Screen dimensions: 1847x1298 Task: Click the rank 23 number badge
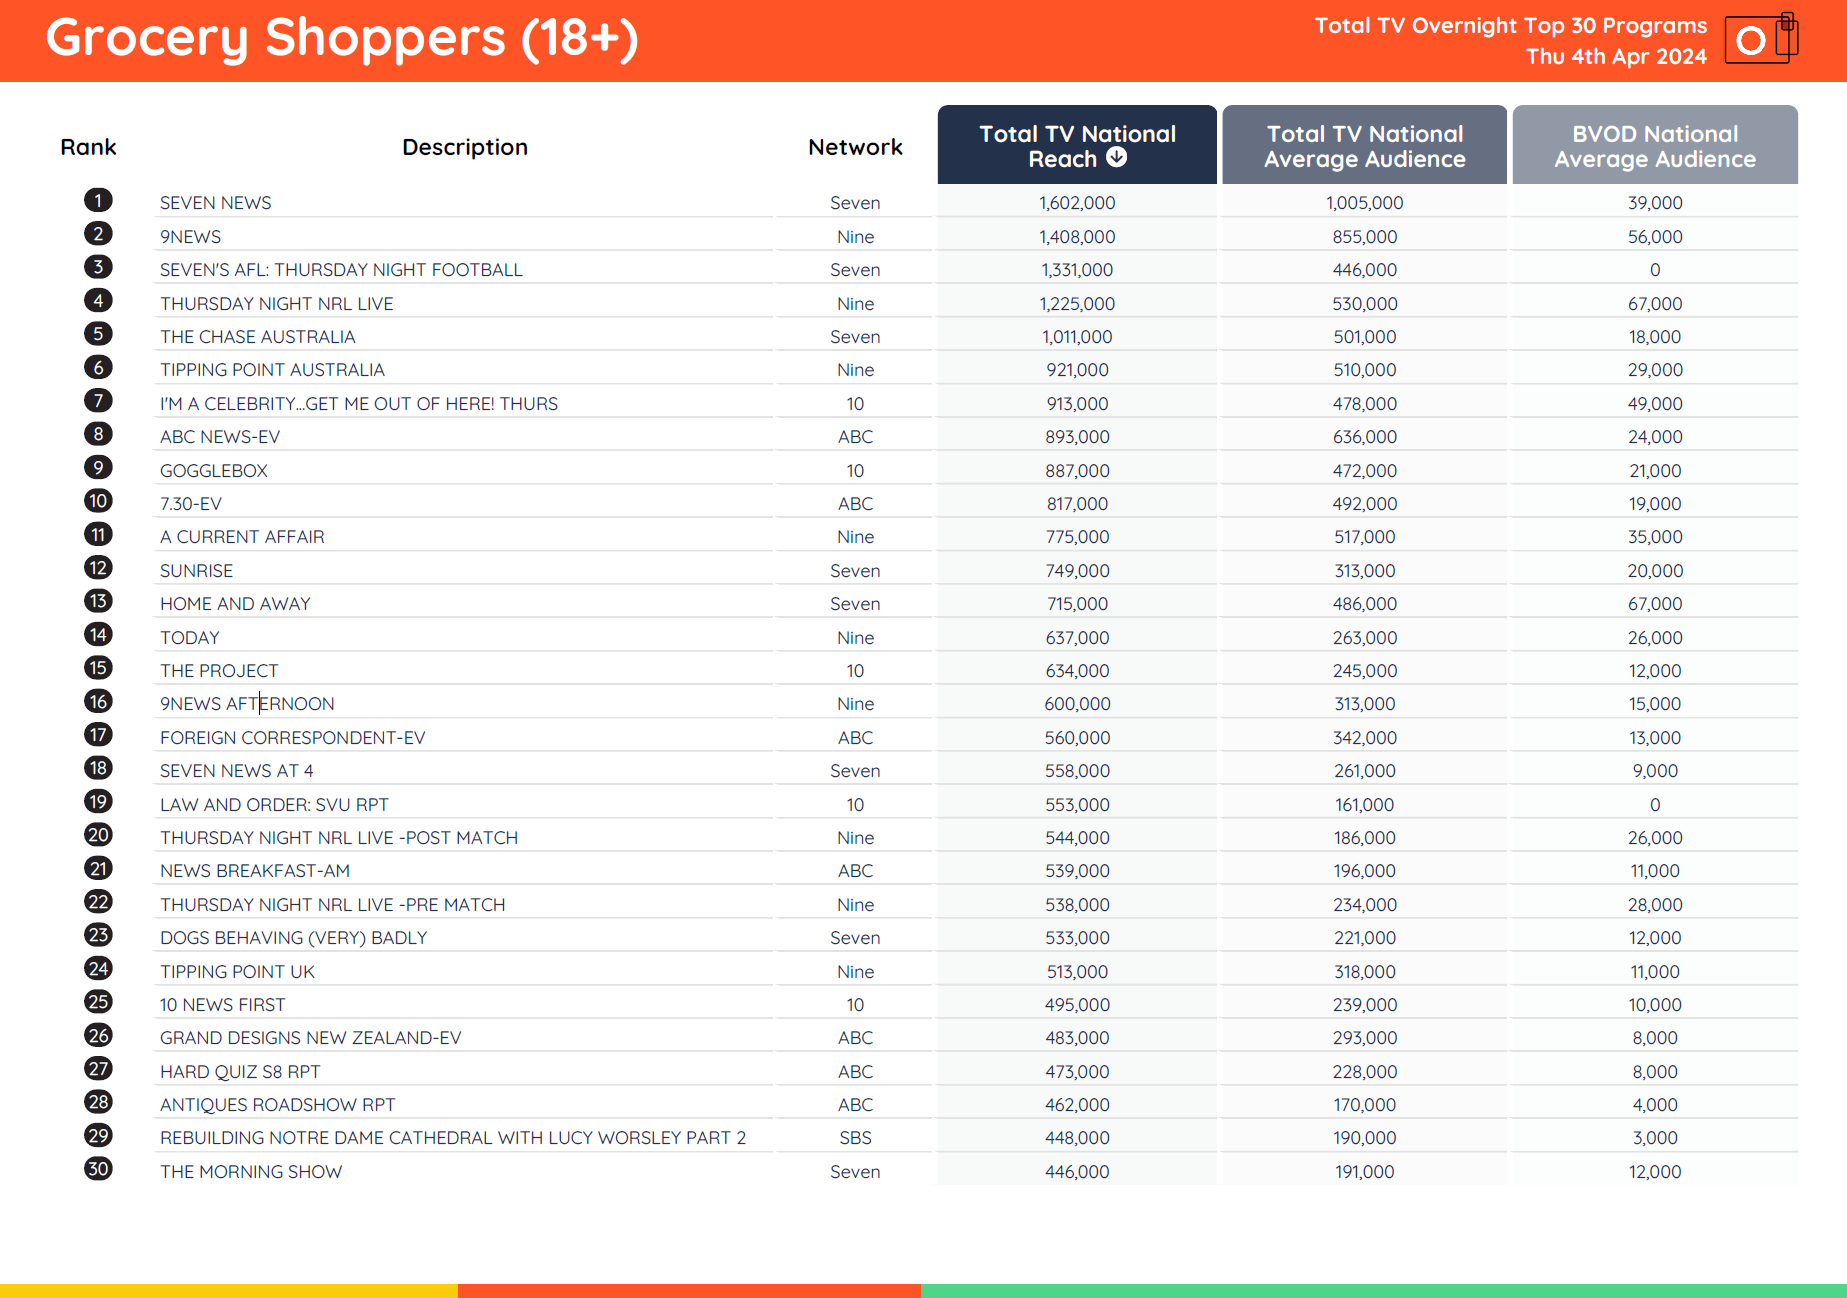[x=98, y=936]
